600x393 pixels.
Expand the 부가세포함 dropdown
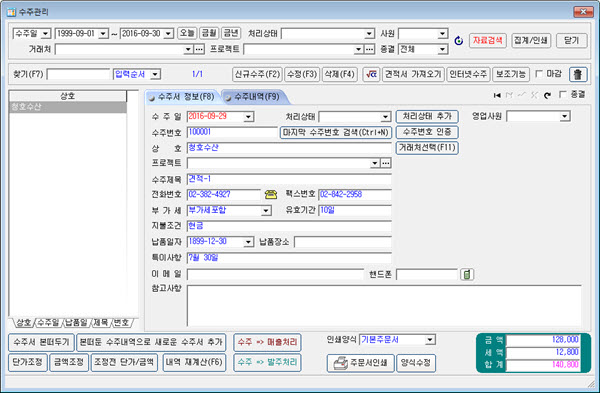(266, 210)
